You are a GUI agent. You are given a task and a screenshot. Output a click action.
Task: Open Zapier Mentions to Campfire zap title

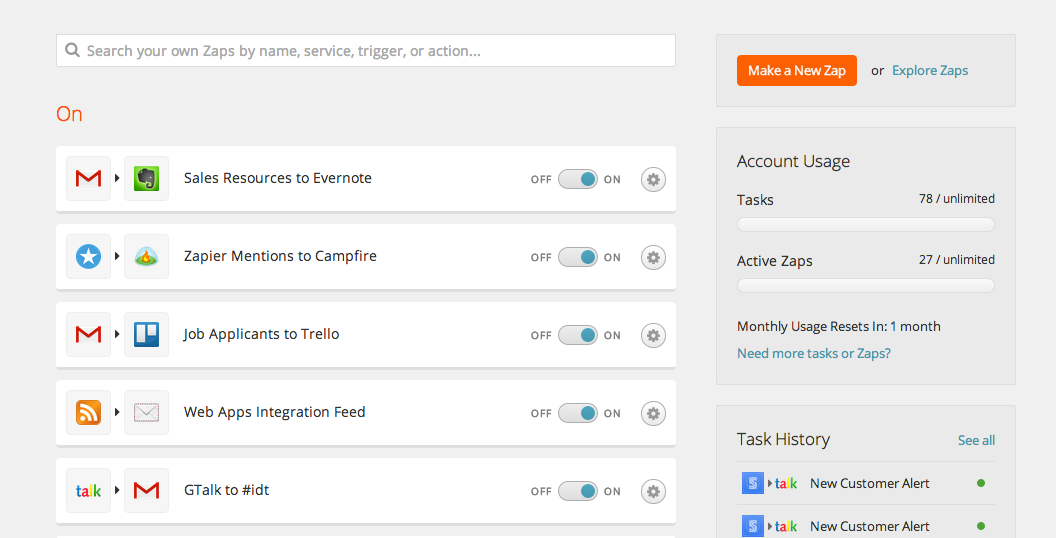point(280,256)
